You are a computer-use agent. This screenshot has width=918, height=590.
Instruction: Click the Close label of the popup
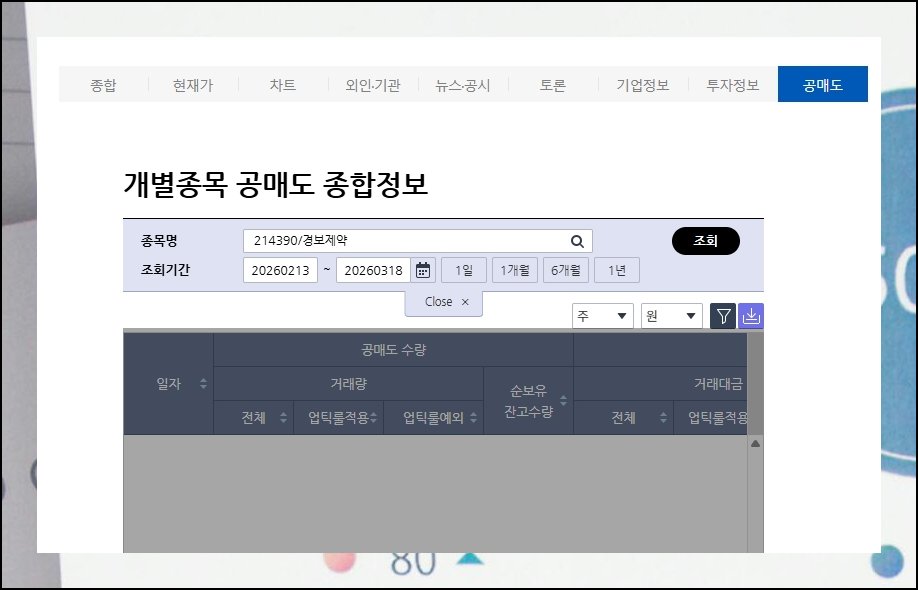tap(439, 302)
